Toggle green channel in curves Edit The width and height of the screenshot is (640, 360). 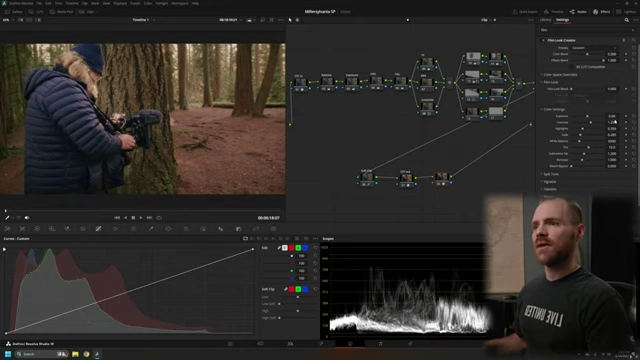298,248
